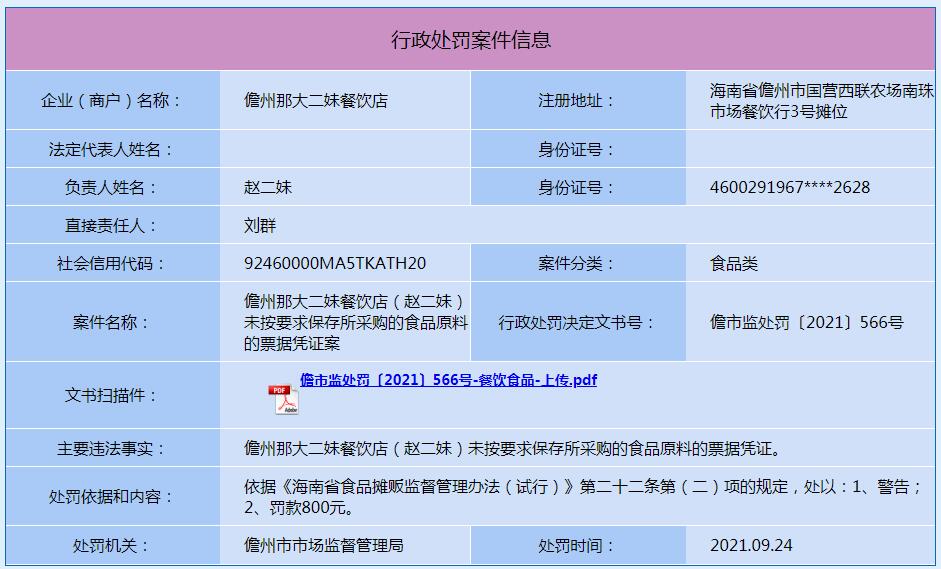The image size is (941, 569).
Task: Click the directly liable person 刘群
Action: click(260, 226)
